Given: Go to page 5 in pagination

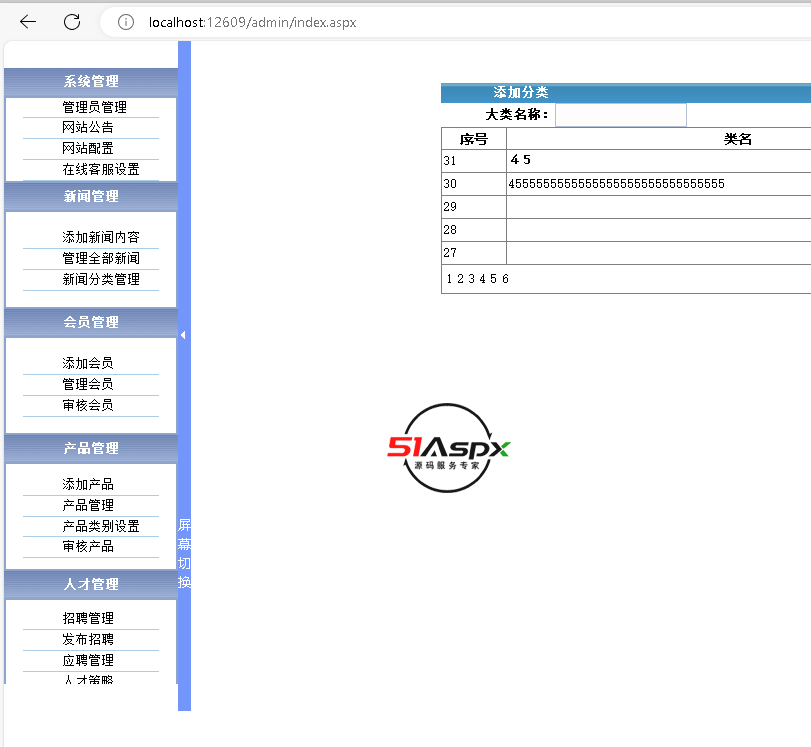Looking at the screenshot, I should pyautogui.click(x=493, y=279).
